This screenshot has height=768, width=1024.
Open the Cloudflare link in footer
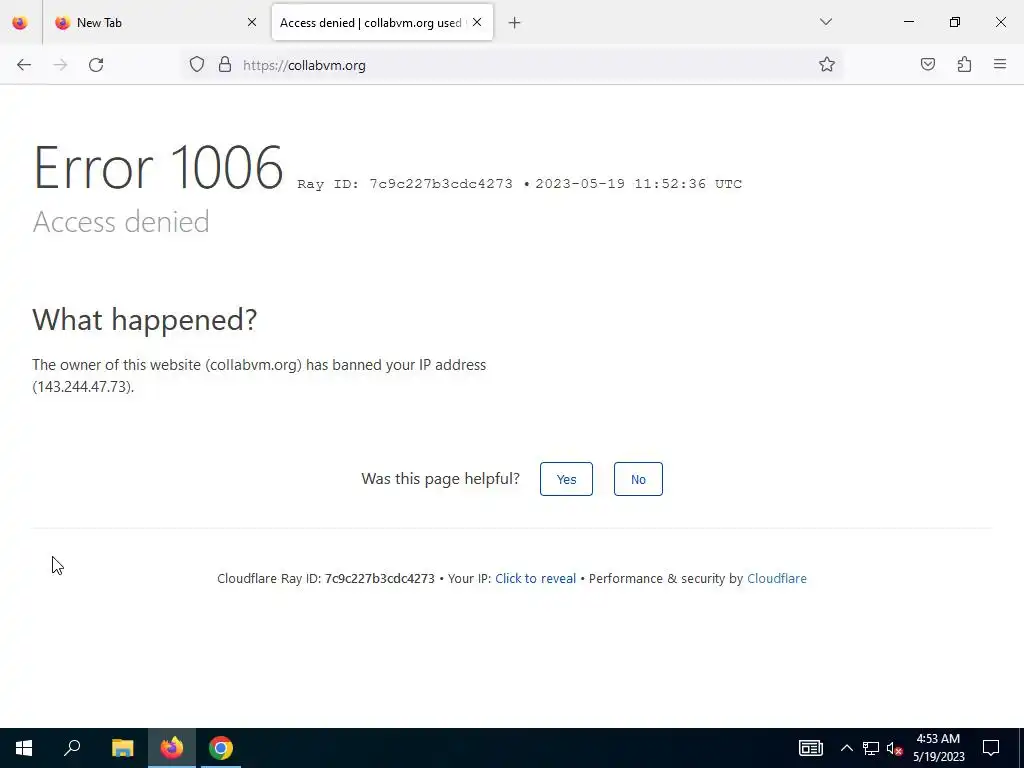click(776, 579)
